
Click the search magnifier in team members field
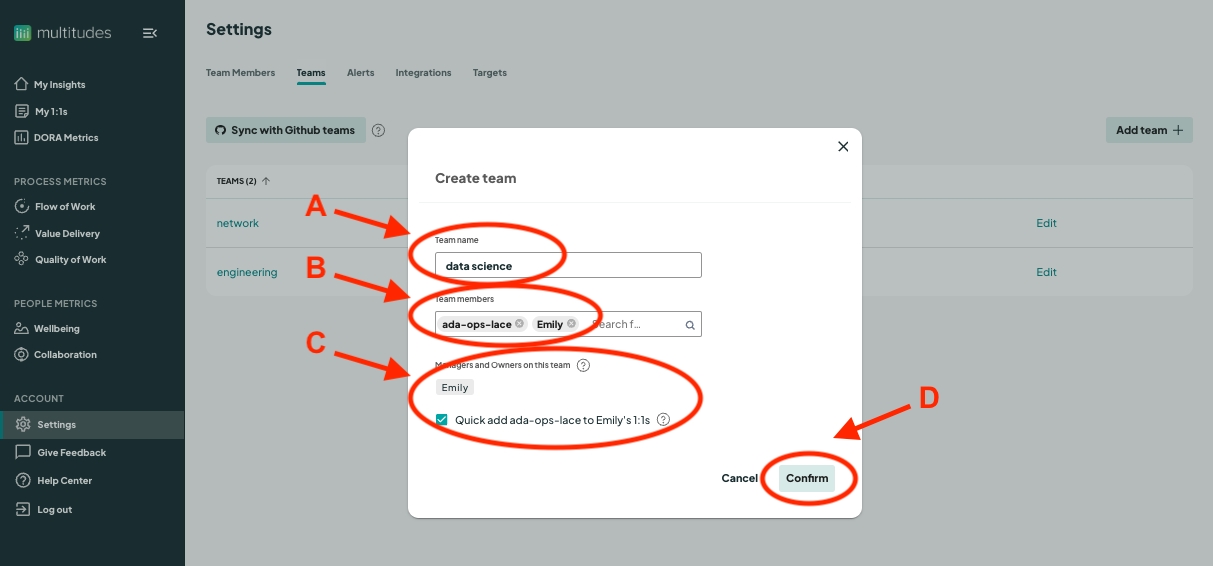coord(690,325)
